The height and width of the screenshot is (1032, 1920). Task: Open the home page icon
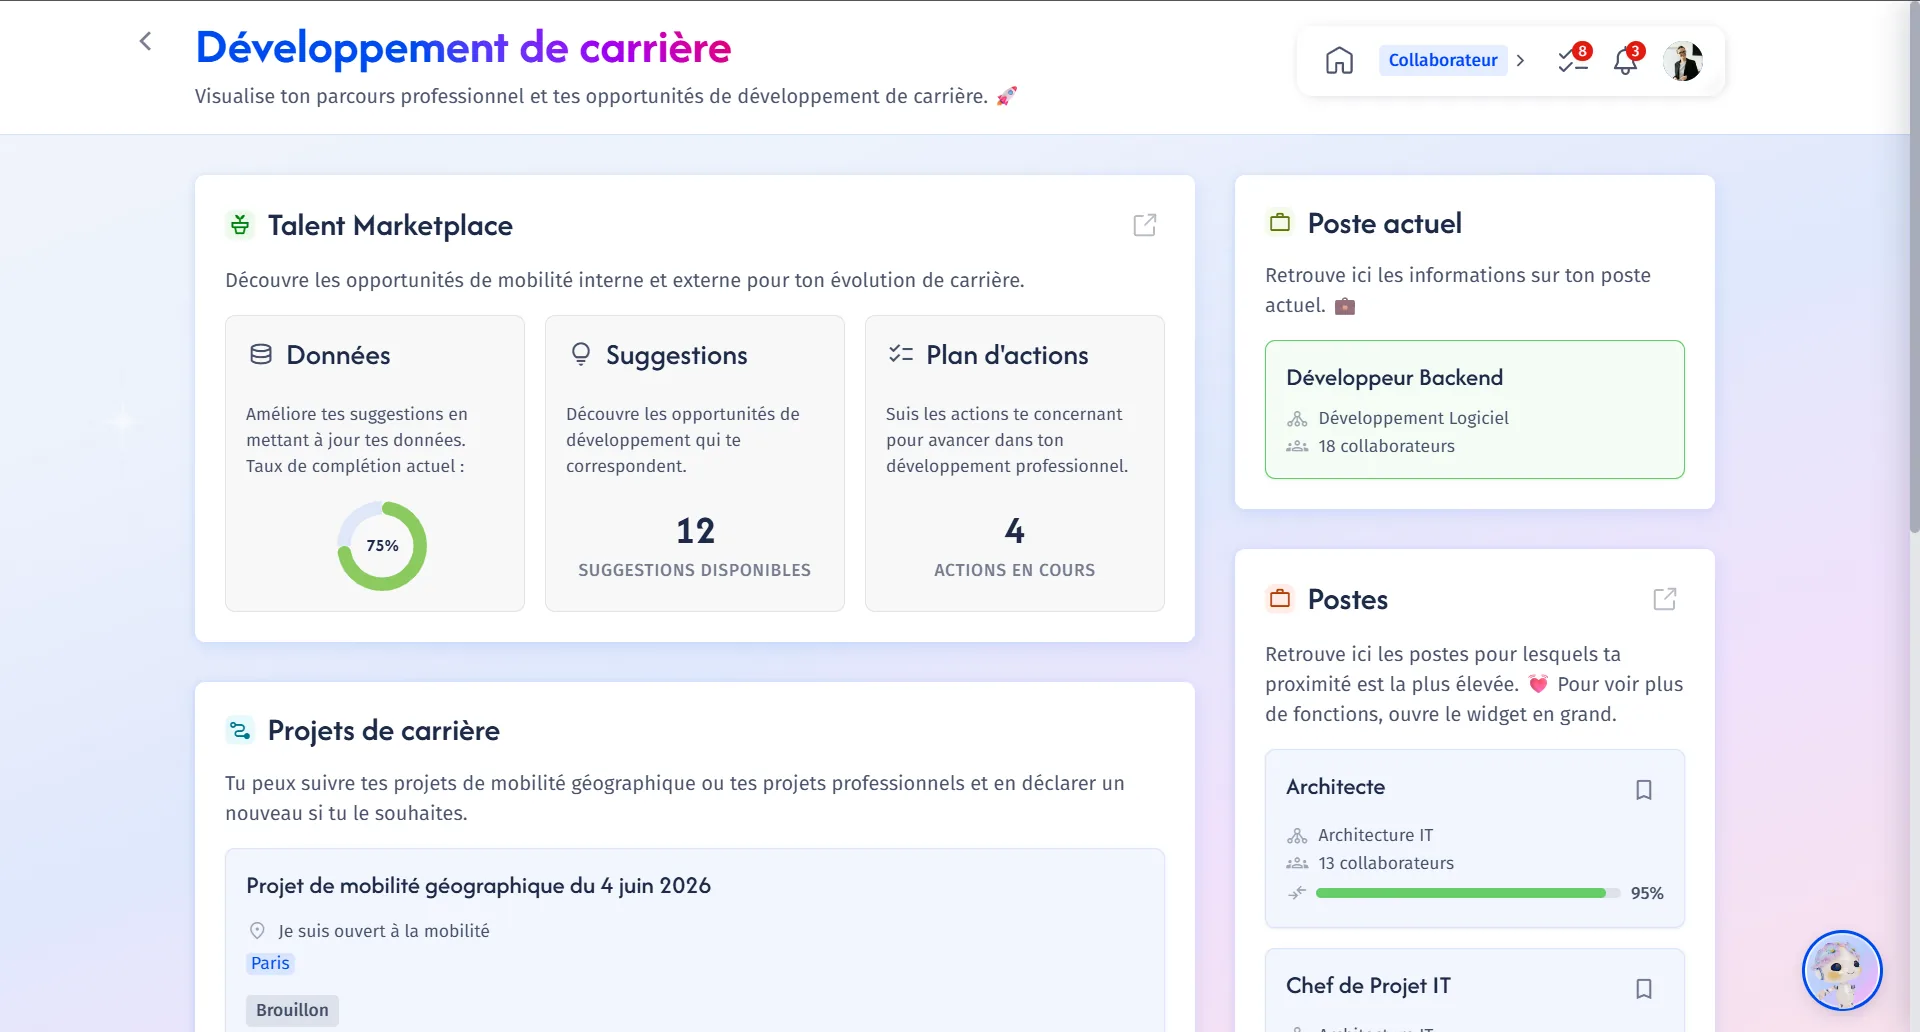point(1339,60)
